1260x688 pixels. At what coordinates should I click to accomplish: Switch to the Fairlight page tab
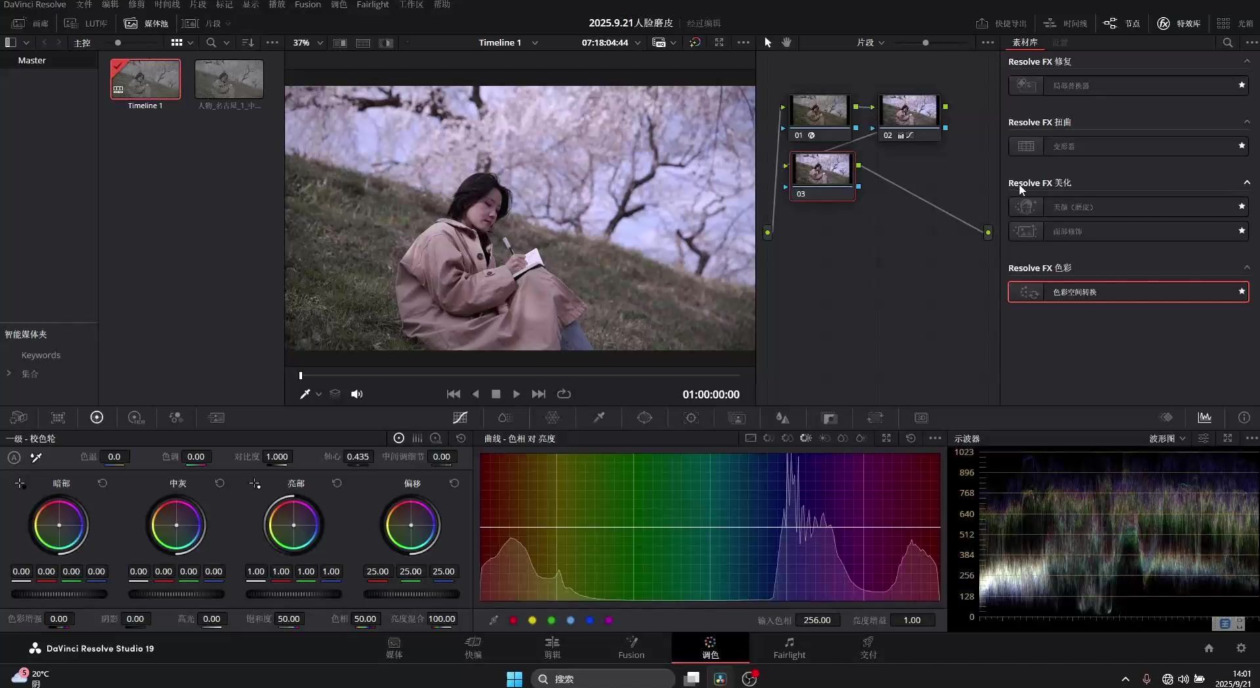coord(789,648)
